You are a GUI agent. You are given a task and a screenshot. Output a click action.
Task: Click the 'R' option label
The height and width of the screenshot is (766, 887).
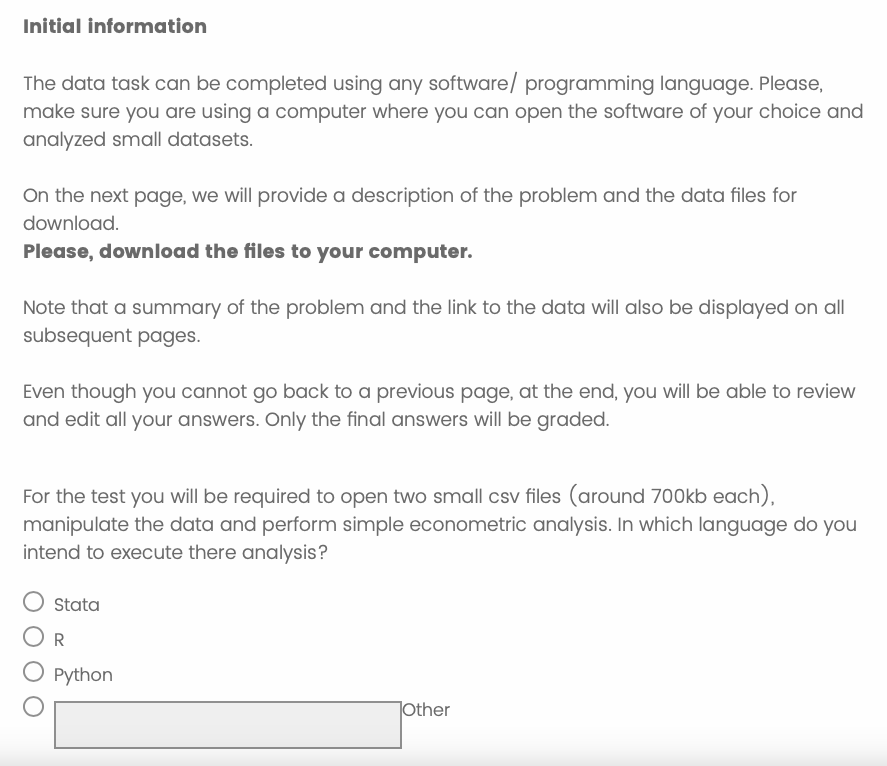[x=59, y=640]
